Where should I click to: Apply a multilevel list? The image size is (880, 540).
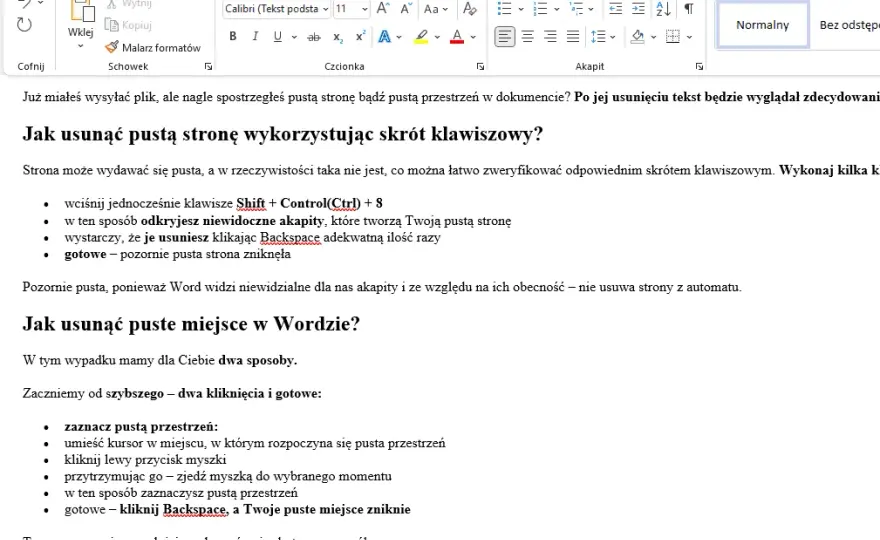point(576,9)
